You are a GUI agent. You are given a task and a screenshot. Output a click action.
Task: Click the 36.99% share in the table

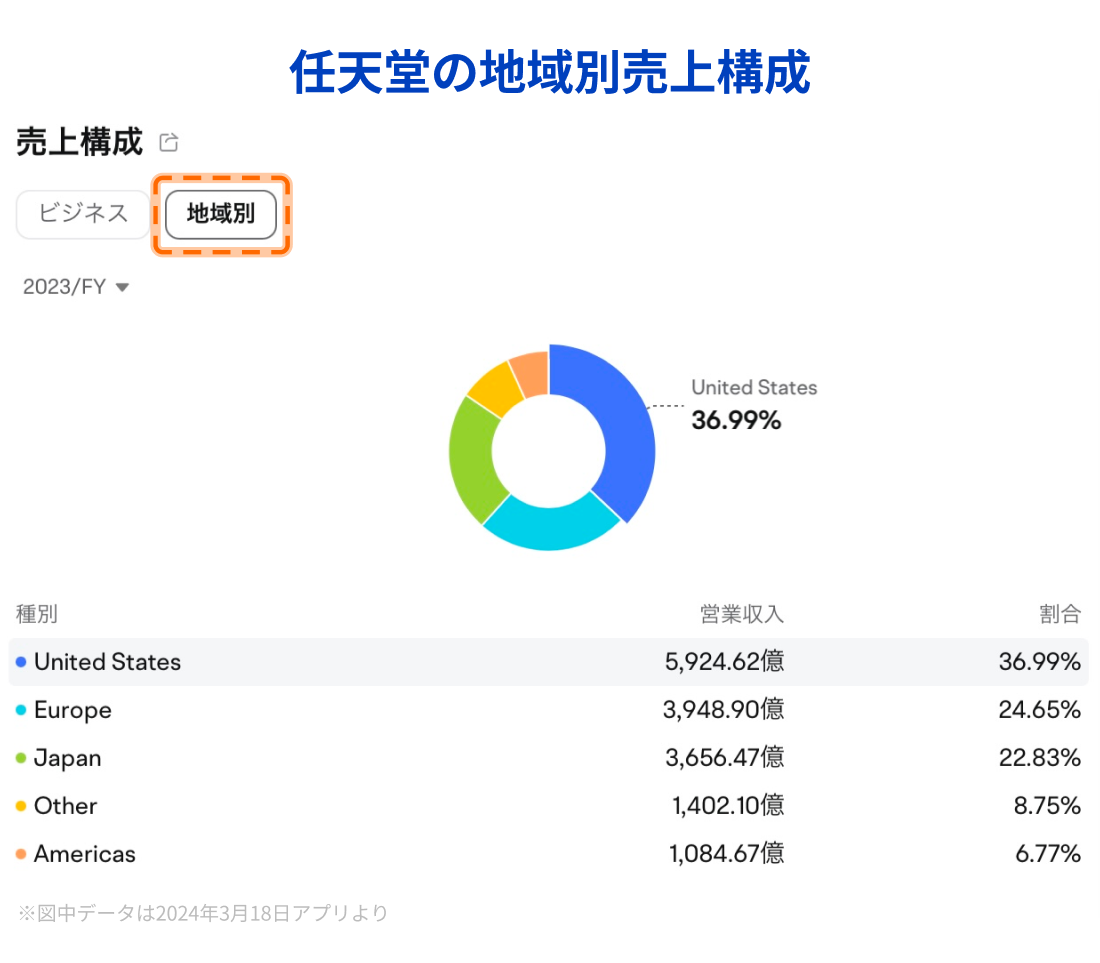click(1040, 661)
